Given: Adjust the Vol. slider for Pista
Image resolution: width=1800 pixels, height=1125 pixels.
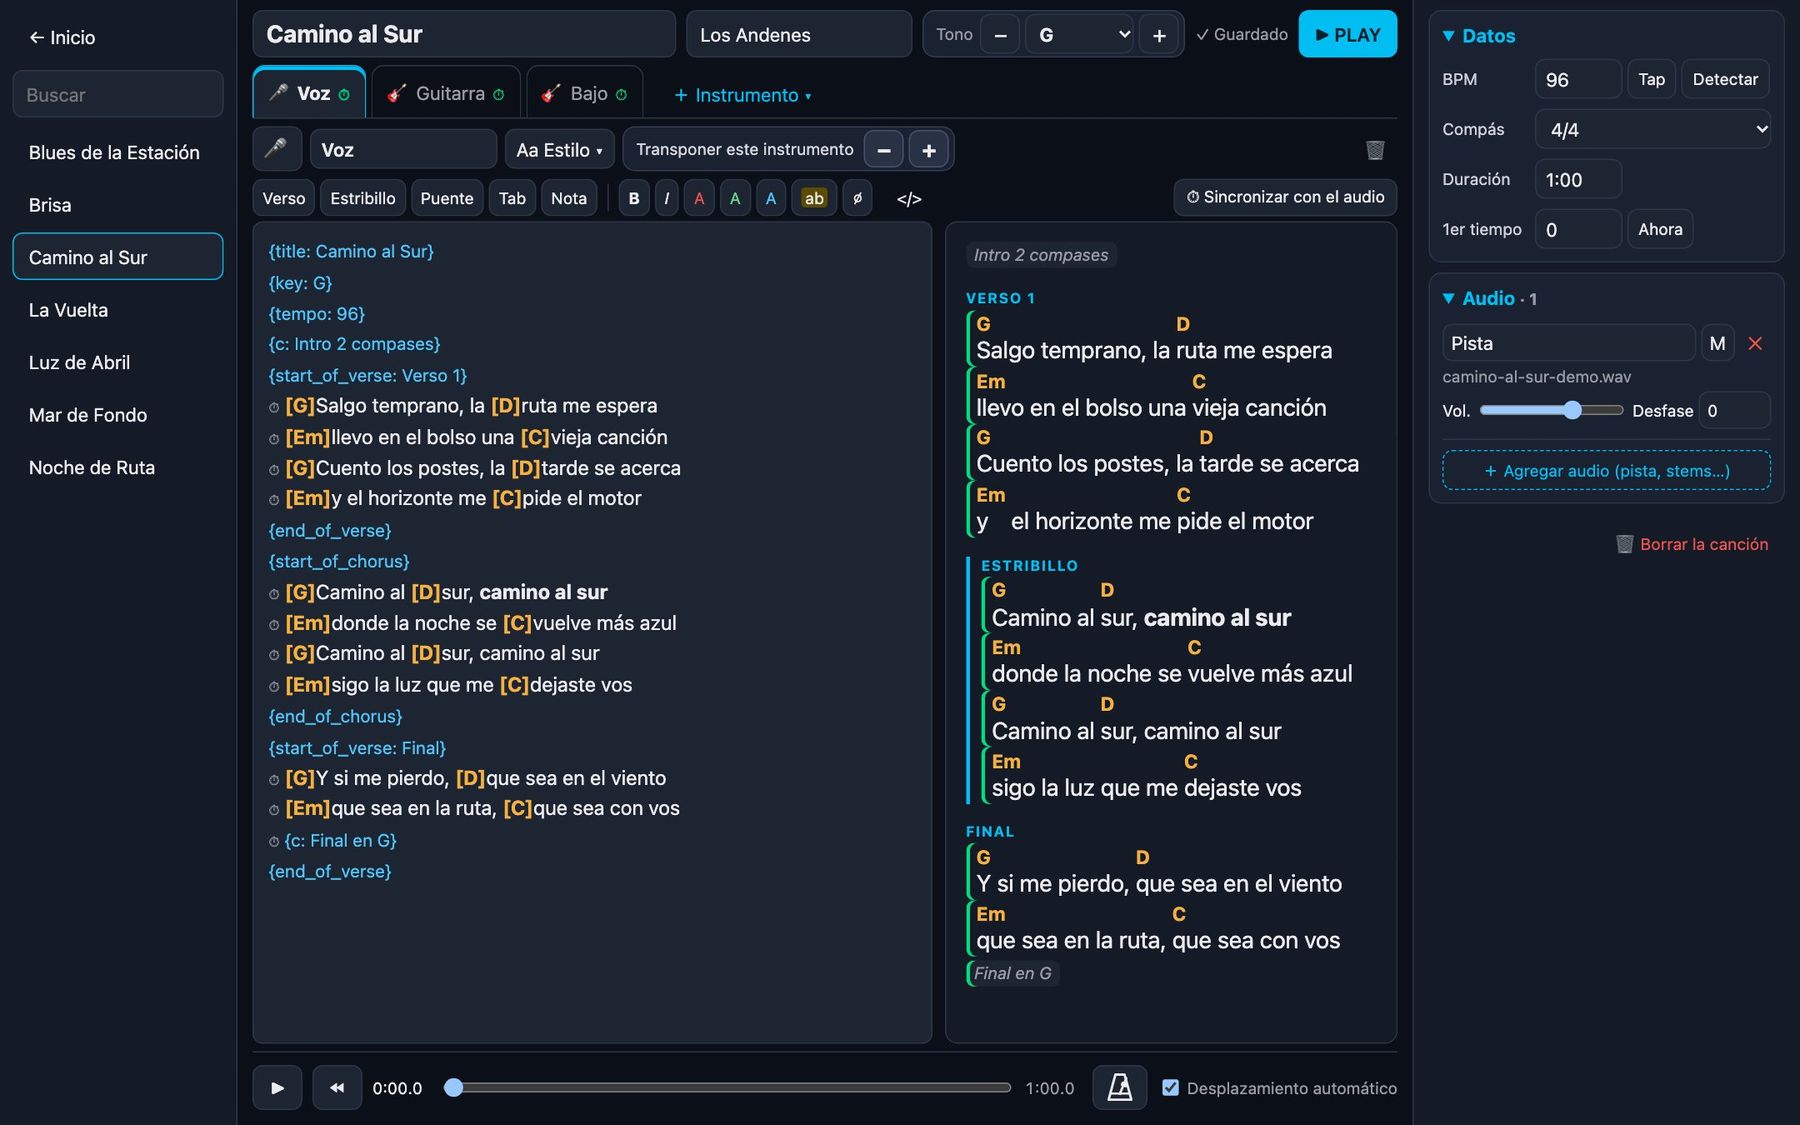Looking at the screenshot, I should click(x=1551, y=410).
